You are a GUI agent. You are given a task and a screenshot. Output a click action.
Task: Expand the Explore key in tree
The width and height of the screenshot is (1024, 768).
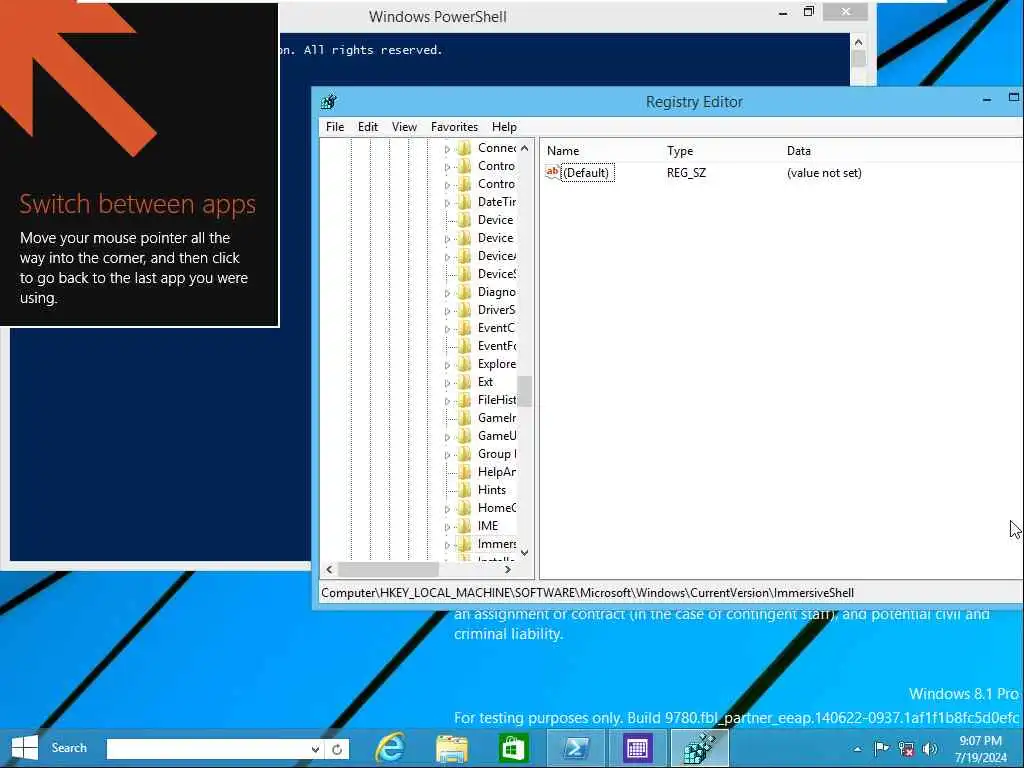pyautogui.click(x=447, y=365)
